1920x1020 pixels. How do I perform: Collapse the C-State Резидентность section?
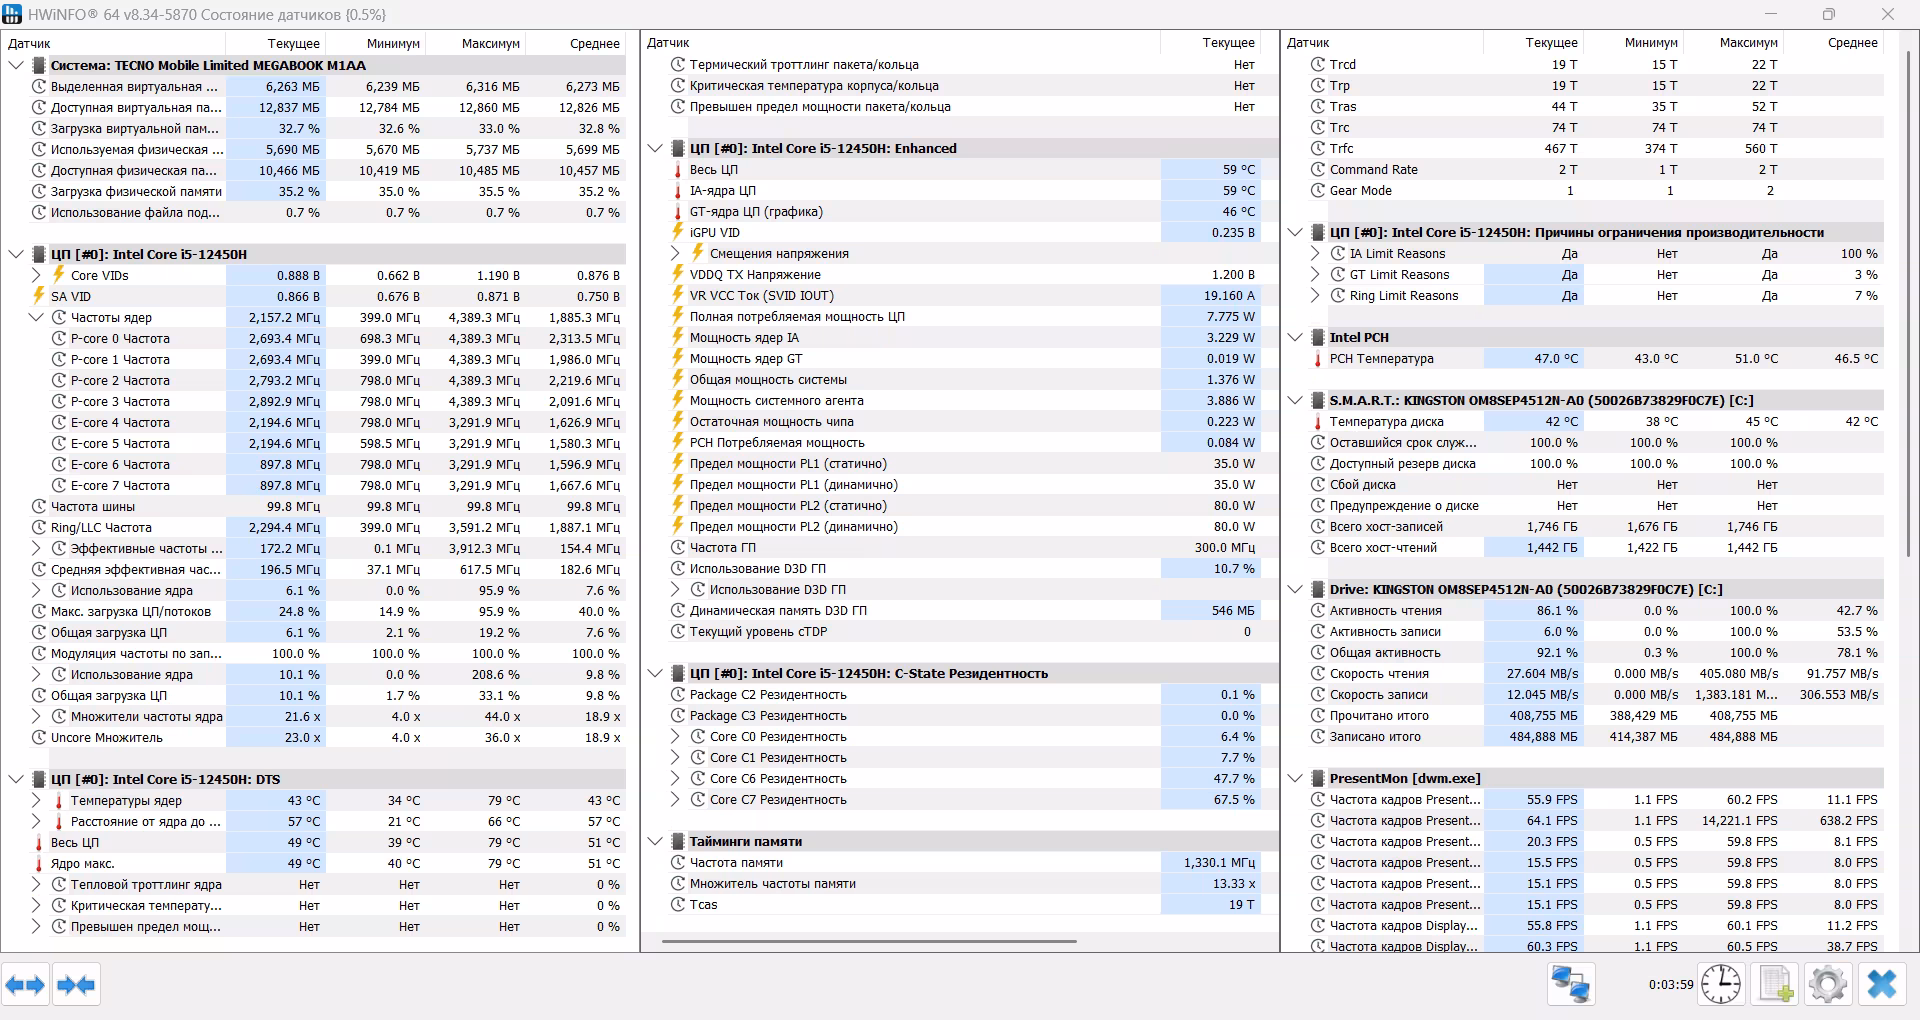[655, 673]
